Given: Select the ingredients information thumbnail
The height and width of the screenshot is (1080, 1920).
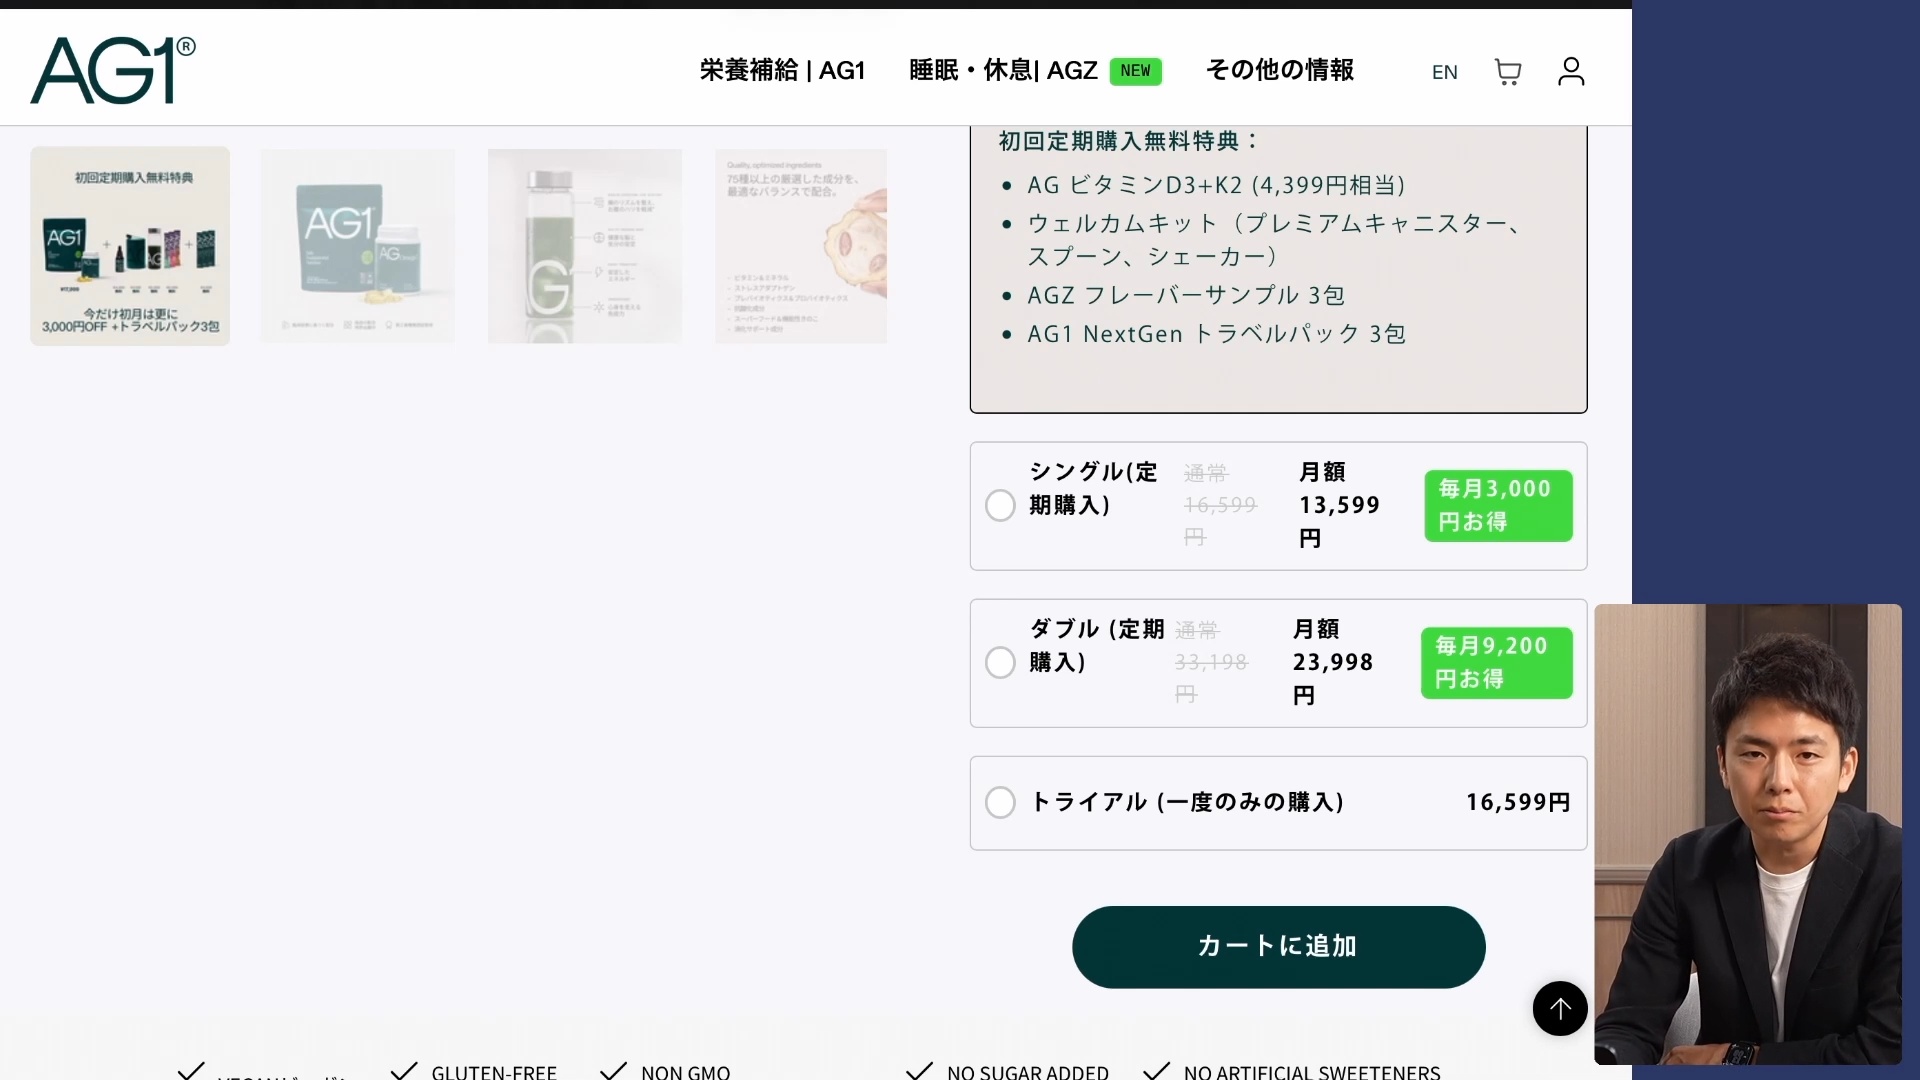Looking at the screenshot, I should [801, 246].
